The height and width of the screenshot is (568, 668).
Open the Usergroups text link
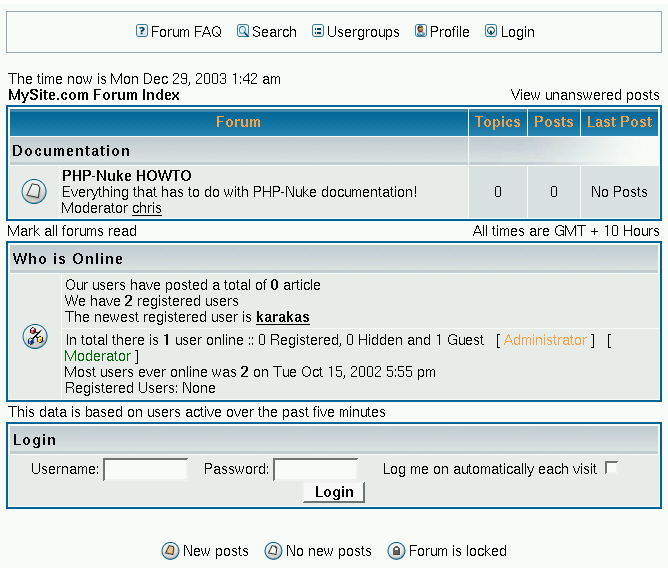(364, 32)
